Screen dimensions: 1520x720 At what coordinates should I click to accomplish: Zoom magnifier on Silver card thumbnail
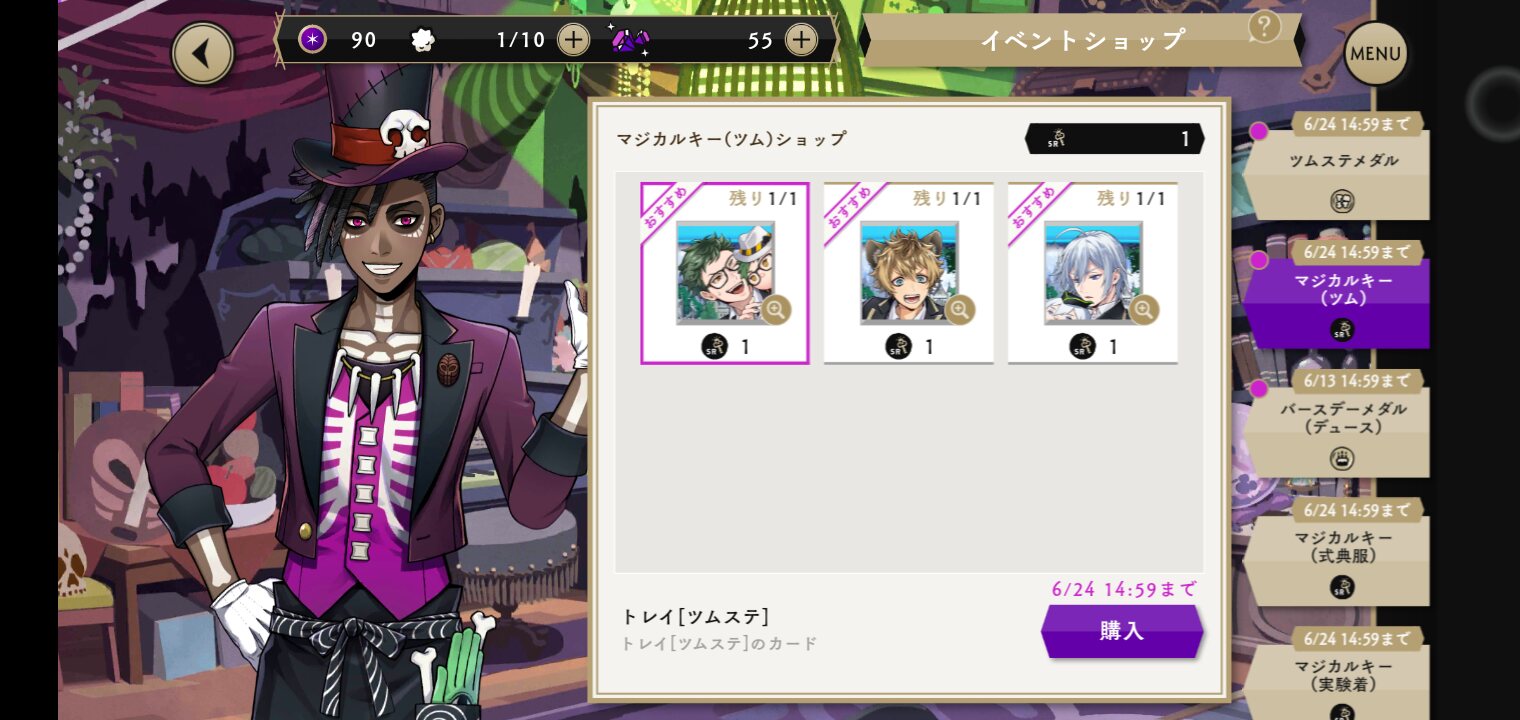click(1144, 310)
